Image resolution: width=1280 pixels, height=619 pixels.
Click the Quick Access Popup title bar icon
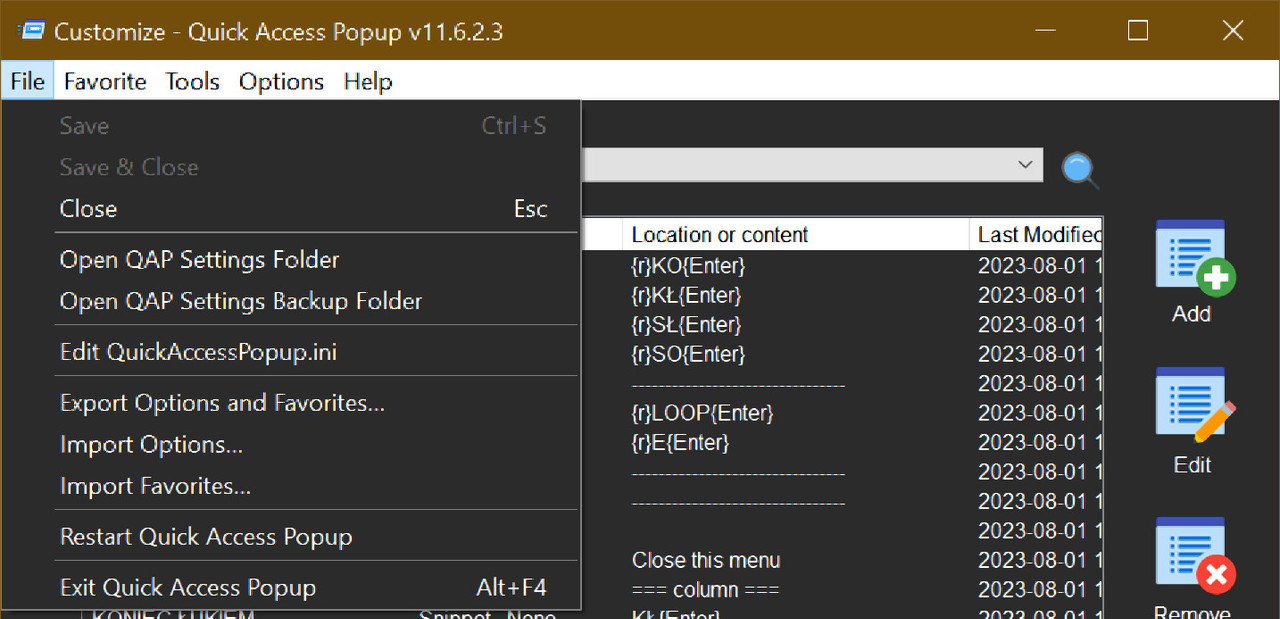click(30, 31)
